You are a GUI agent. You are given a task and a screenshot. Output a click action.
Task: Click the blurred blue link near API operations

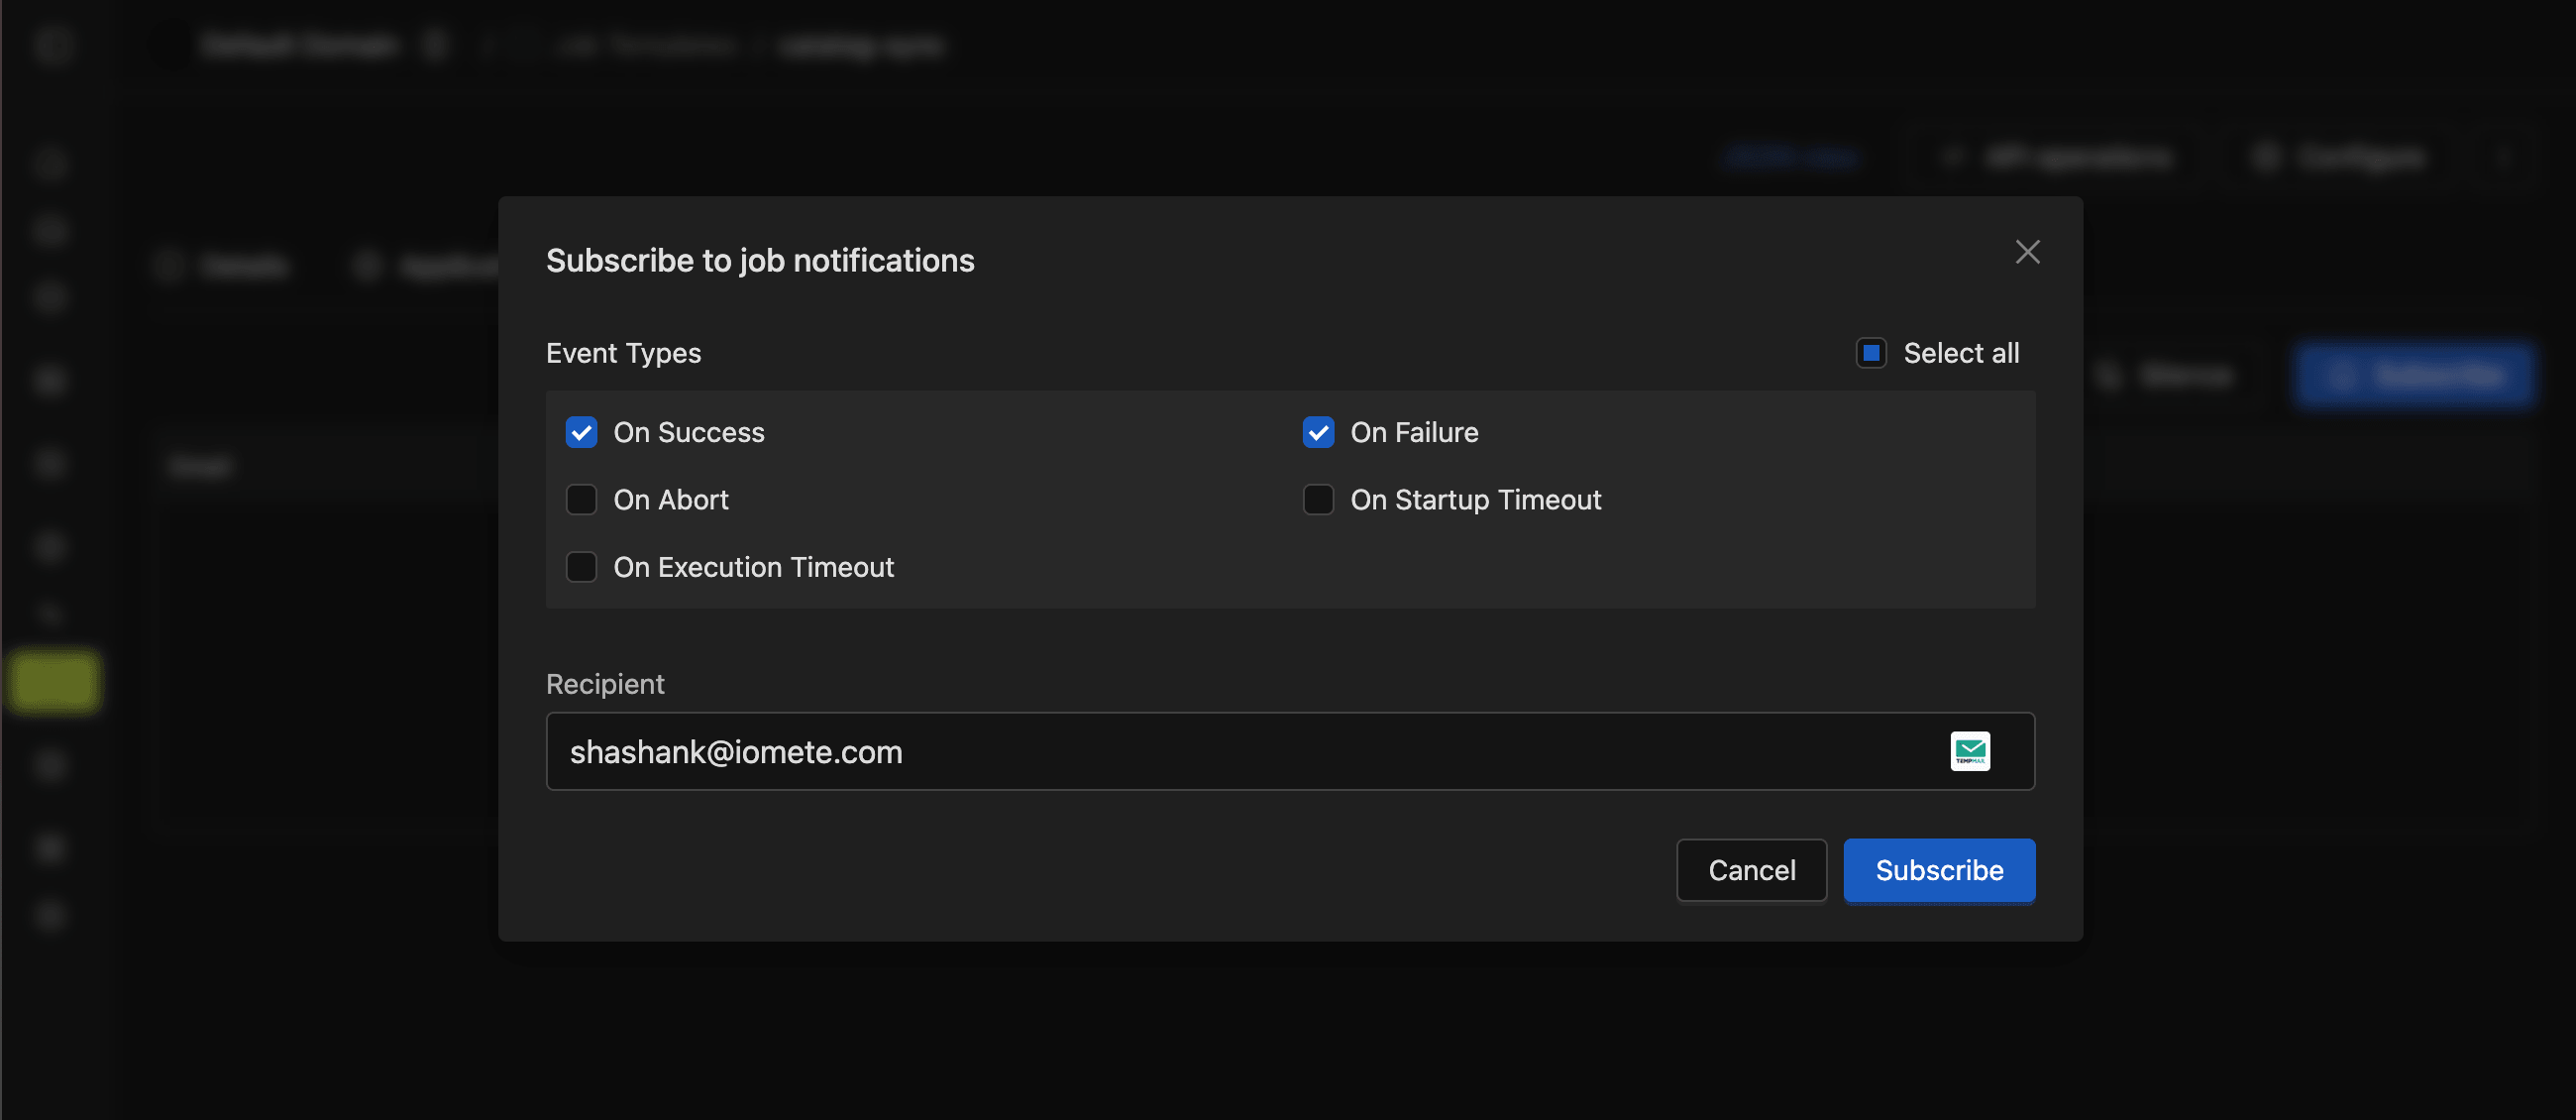coord(1790,158)
